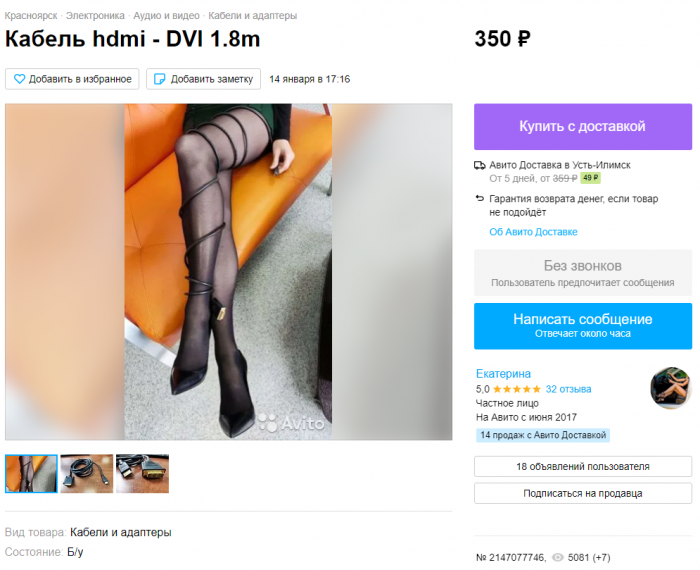The width and height of the screenshot is (700, 570).
Task: Navigate to Электроника breadcrumb category
Action: coord(95,16)
